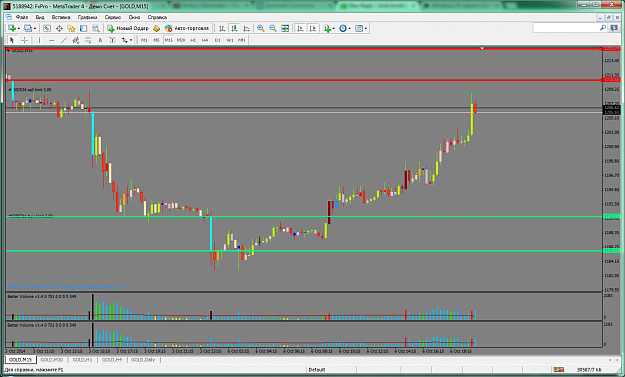This screenshot has height=377, width=625.
Task: Click the chart shift triangle marker
Action: [482, 49]
